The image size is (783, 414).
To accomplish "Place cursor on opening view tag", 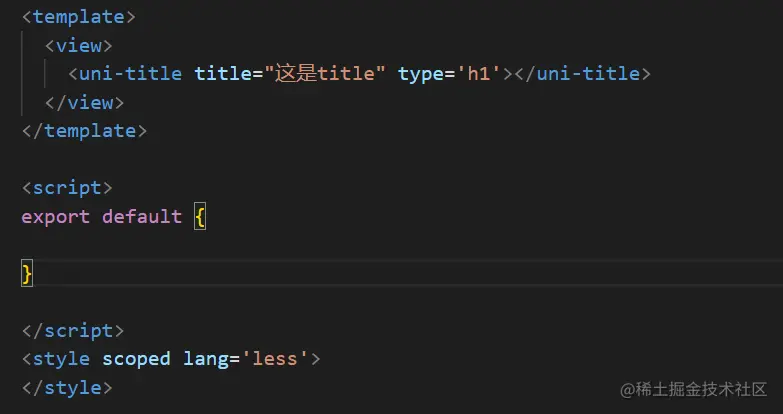I will tap(79, 46).
